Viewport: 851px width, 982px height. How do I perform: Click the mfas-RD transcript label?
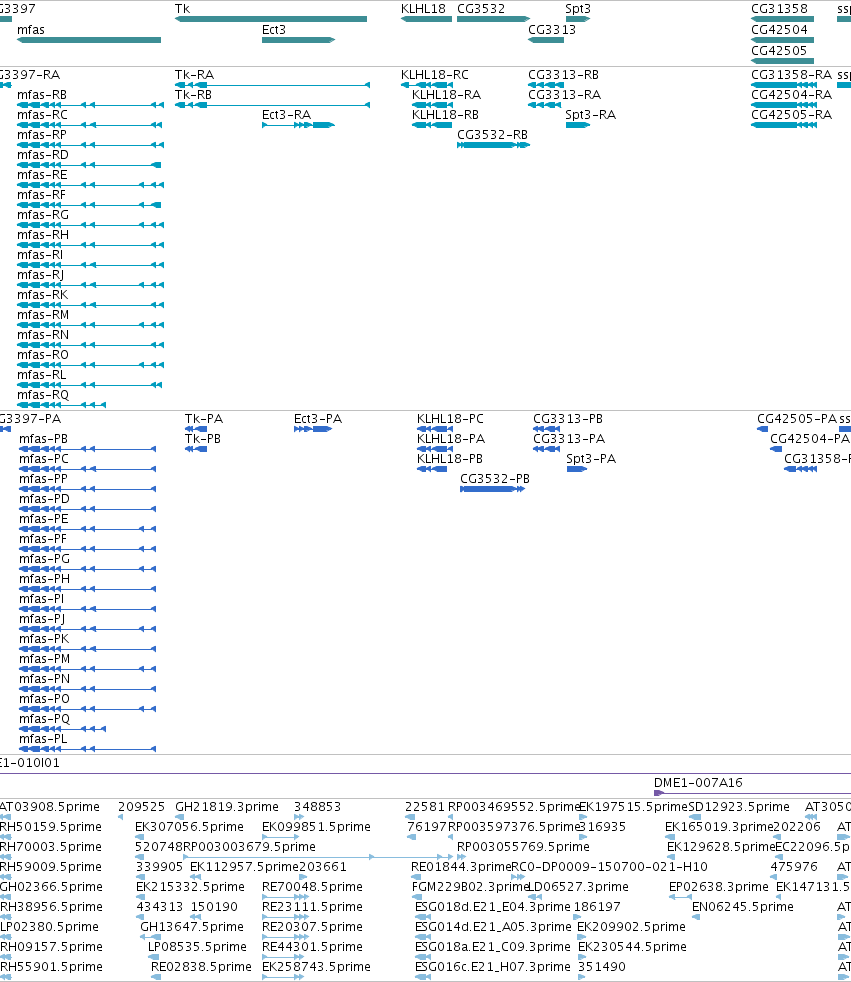coord(43,155)
